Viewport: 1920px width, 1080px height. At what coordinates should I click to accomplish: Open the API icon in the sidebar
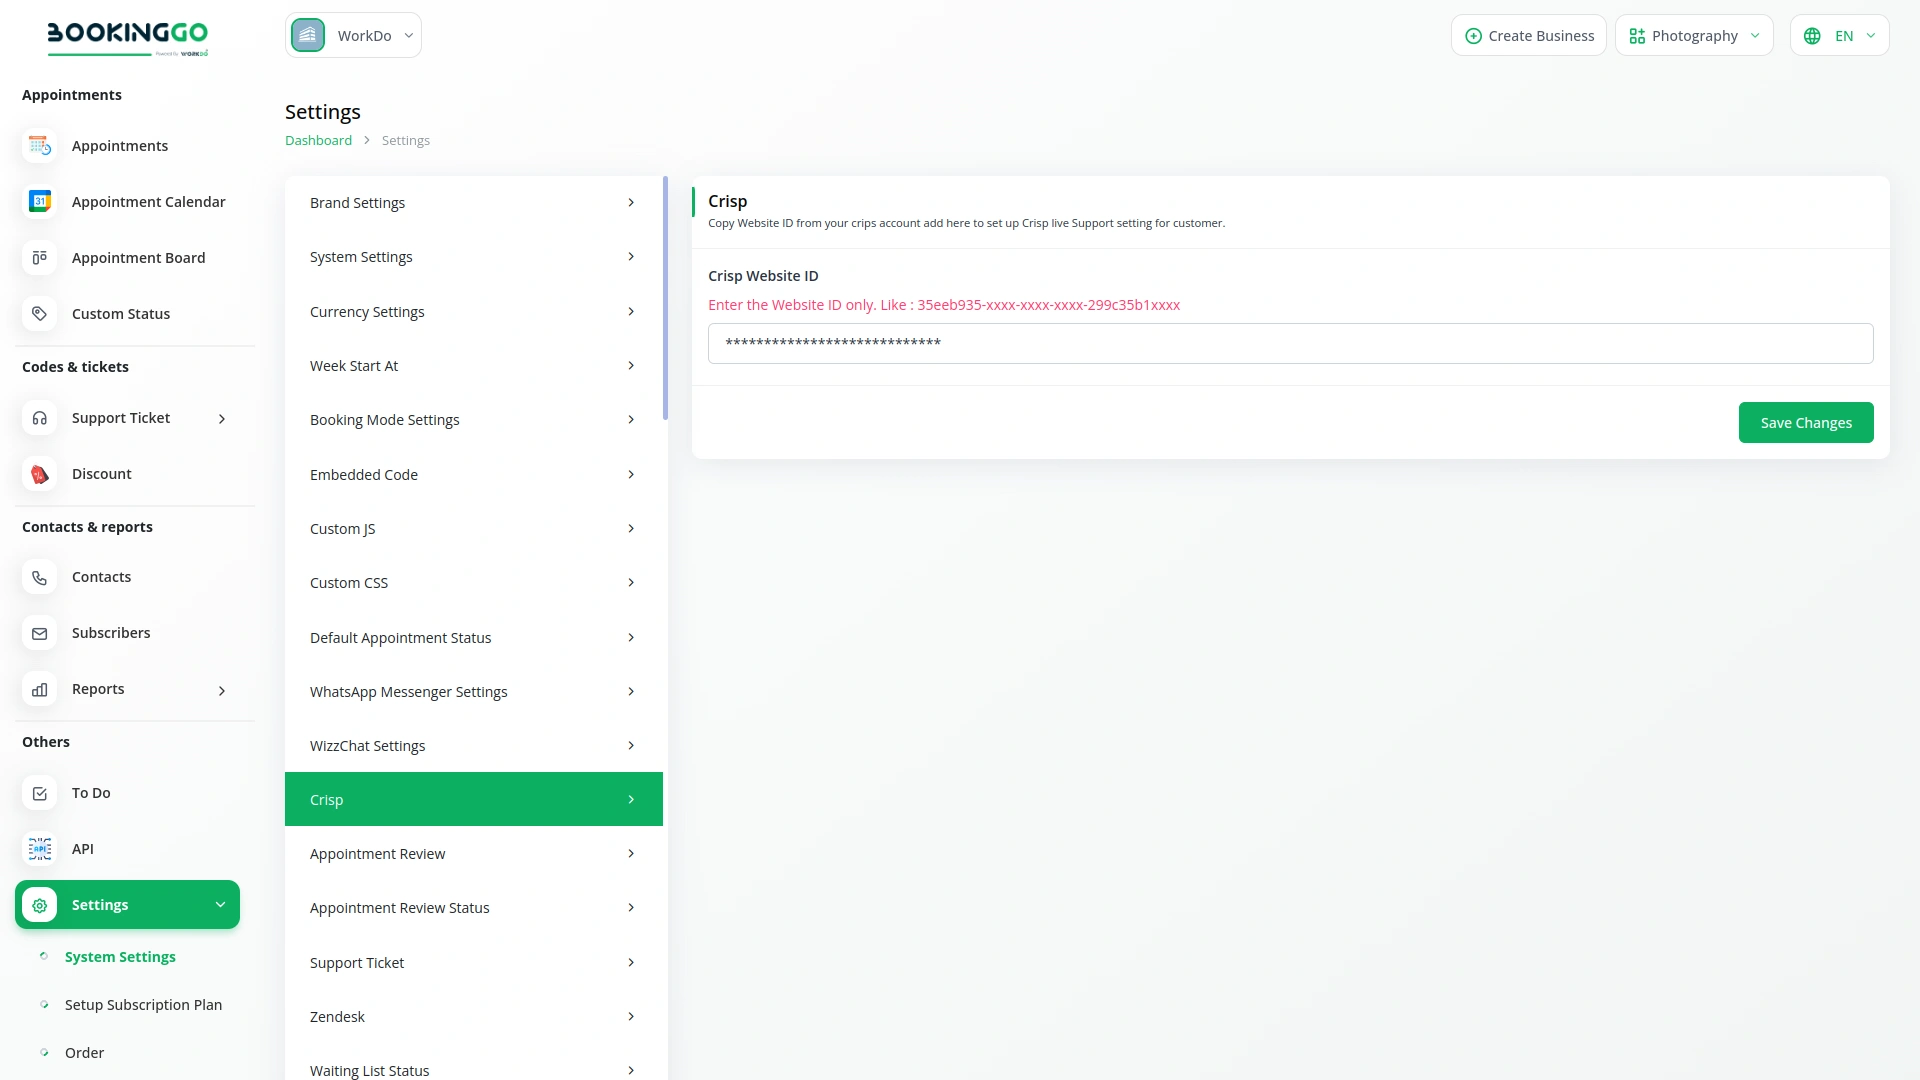(x=39, y=849)
